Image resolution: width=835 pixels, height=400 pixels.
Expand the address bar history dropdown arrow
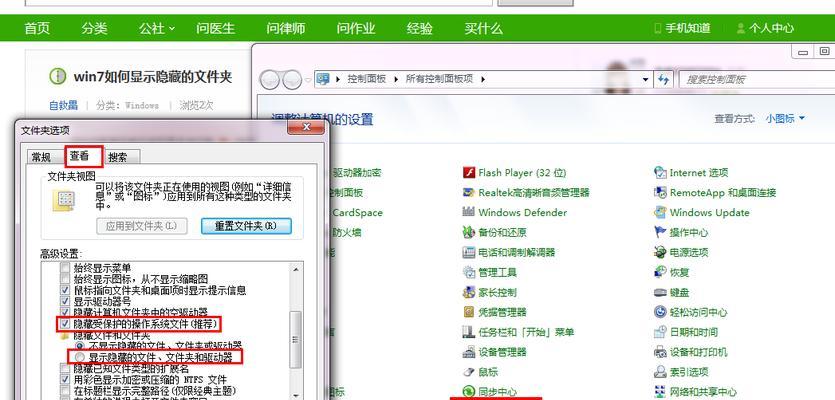coord(646,79)
